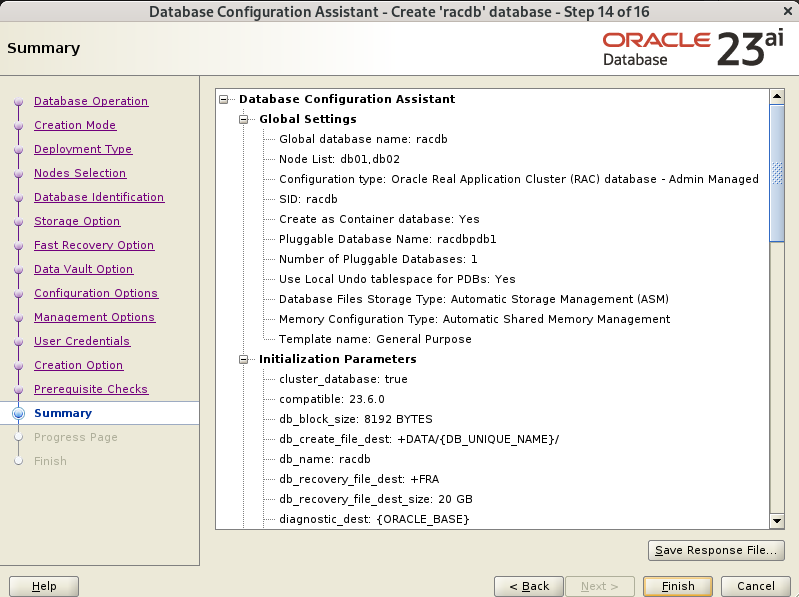Click the Database Operation step bullet
This screenshot has width=799, height=597.
[x=19, y=101]
